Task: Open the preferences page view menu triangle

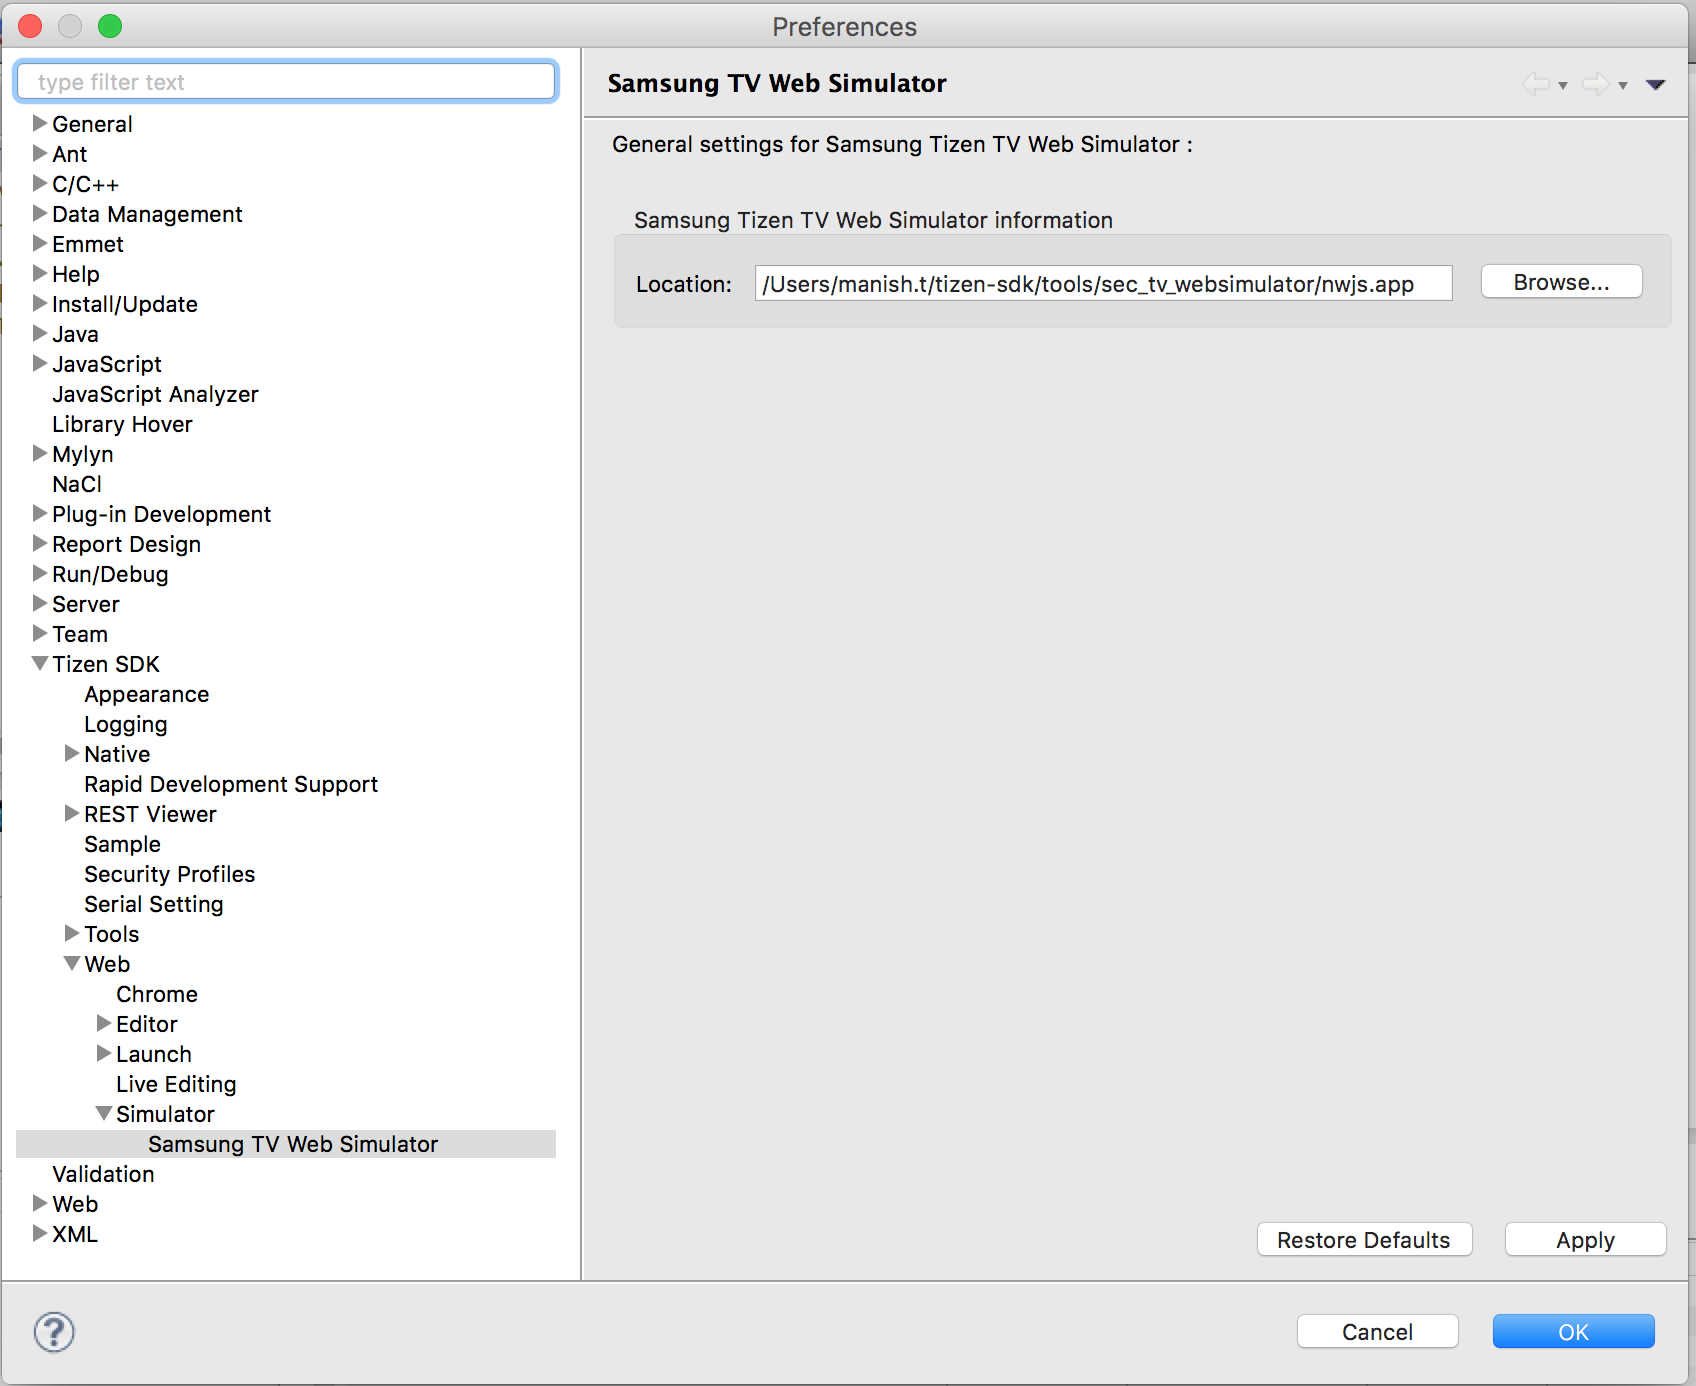Action: click(x=1656, y=85)
